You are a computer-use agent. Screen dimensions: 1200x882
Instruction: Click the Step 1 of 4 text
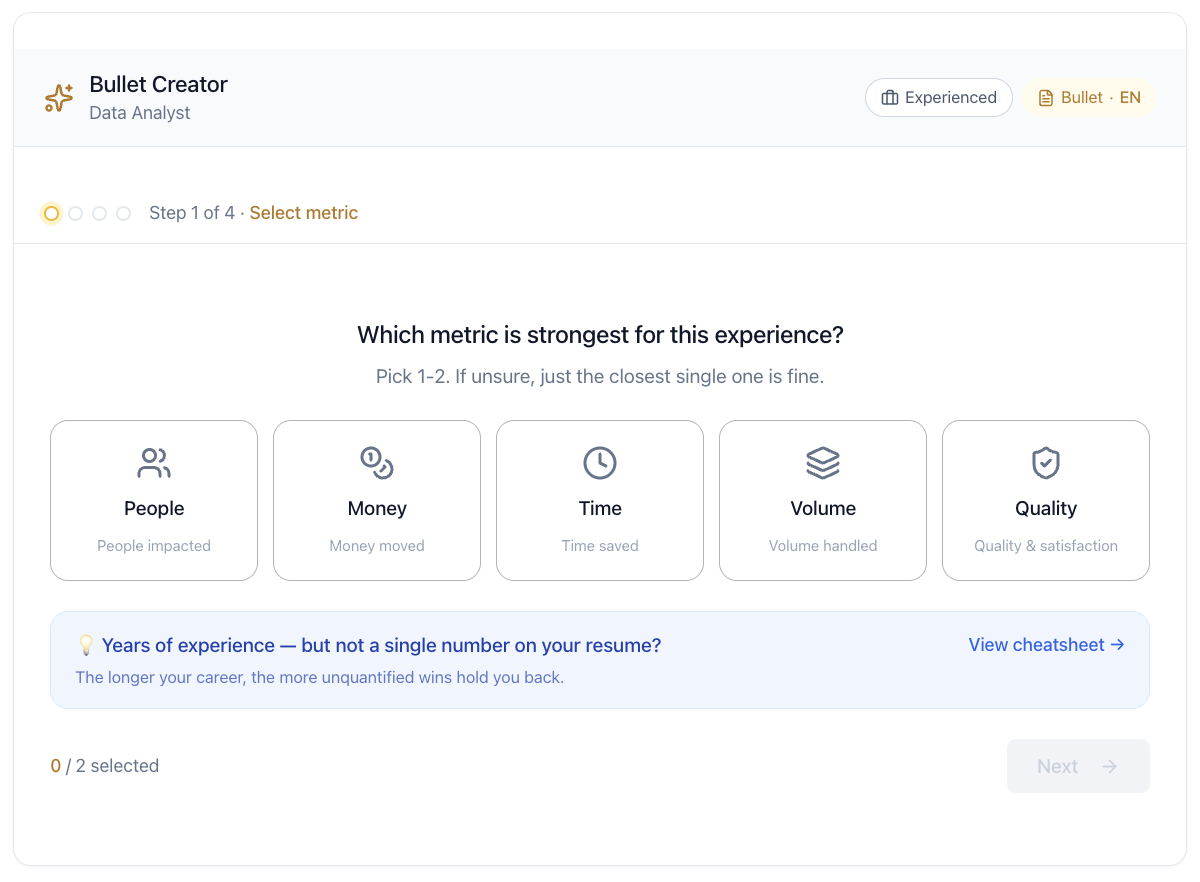(x=192, y=213)
